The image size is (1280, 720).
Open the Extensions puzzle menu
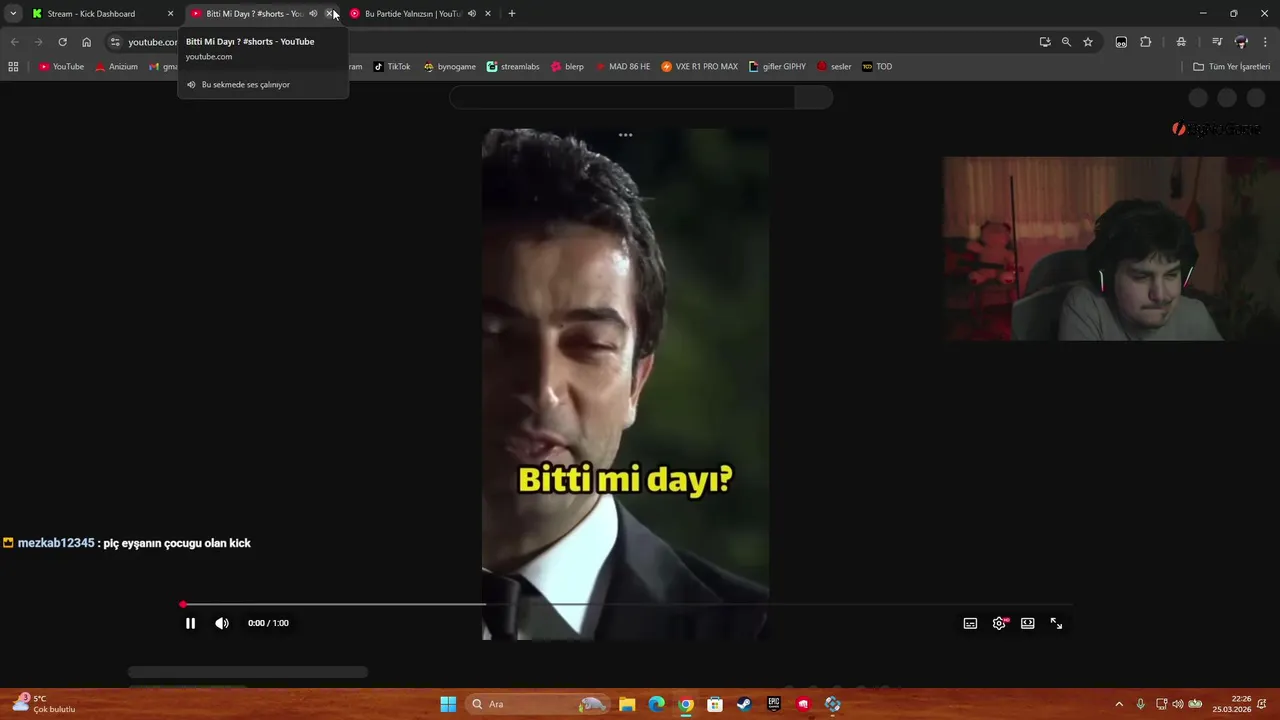pyautogui.click(x=1146, y=42)
